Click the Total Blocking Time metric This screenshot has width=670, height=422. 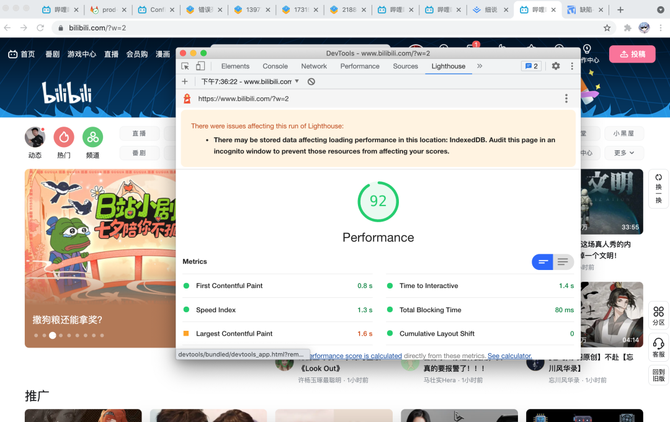tap(480, 310)
